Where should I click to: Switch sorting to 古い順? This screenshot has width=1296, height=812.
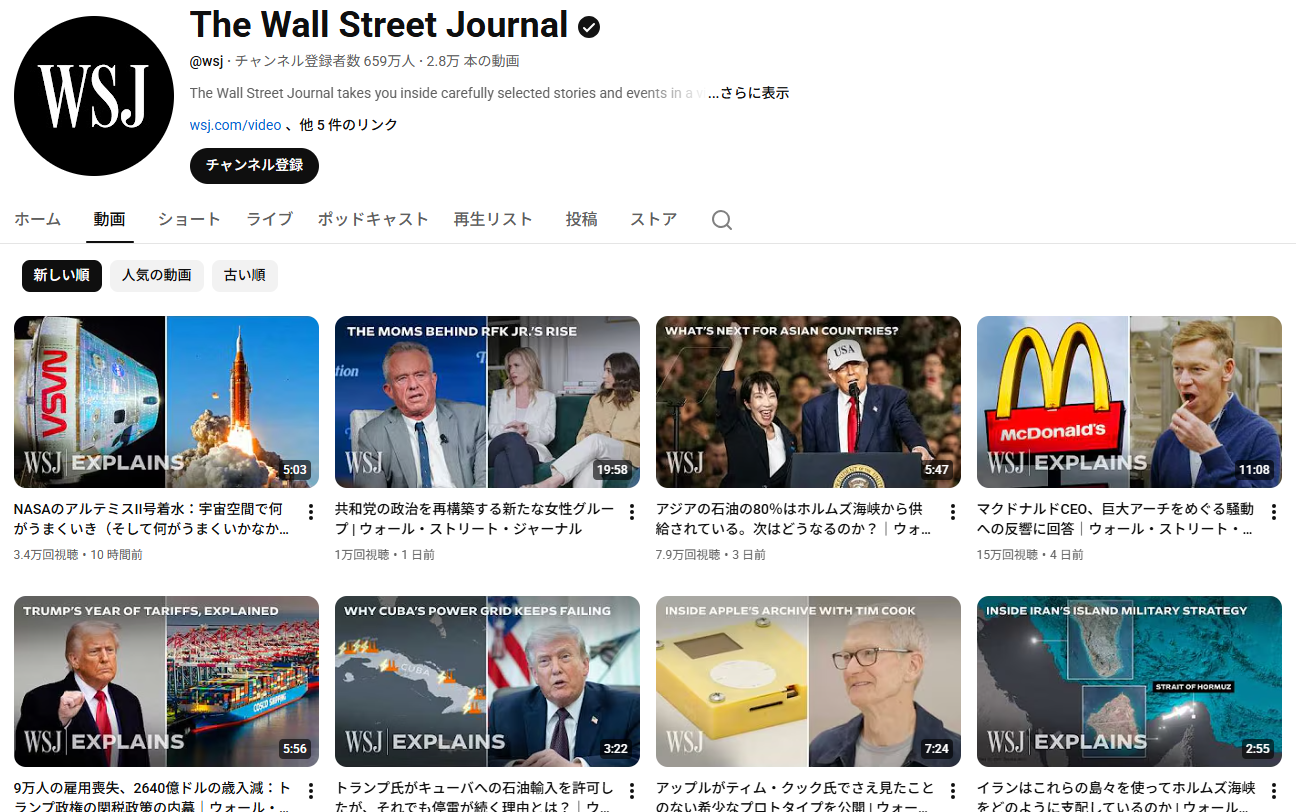coord(244,276)
